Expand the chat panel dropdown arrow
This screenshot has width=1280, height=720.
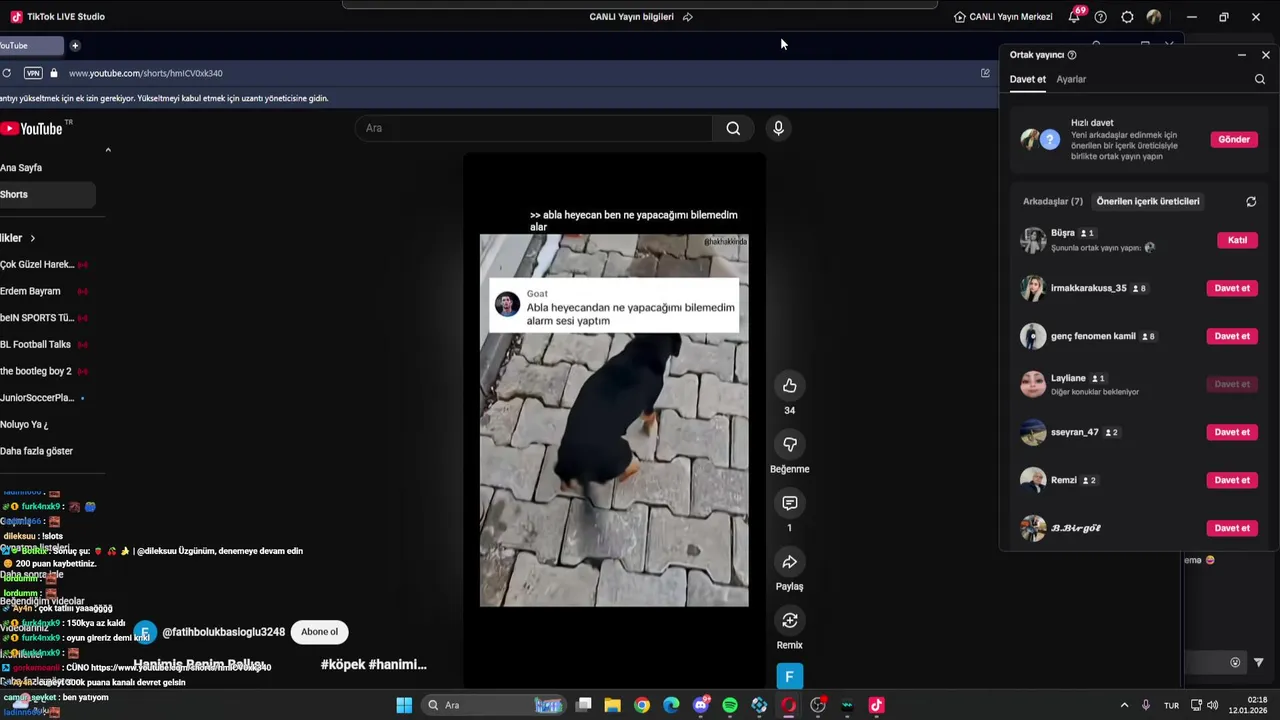click(1259, 662)
